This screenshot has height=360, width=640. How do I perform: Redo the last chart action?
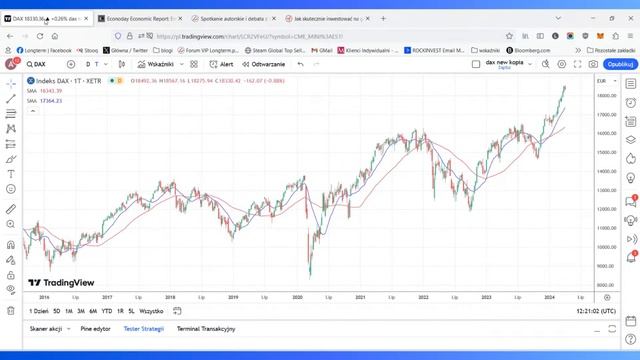pyautogui.click(x=316, y=64)
